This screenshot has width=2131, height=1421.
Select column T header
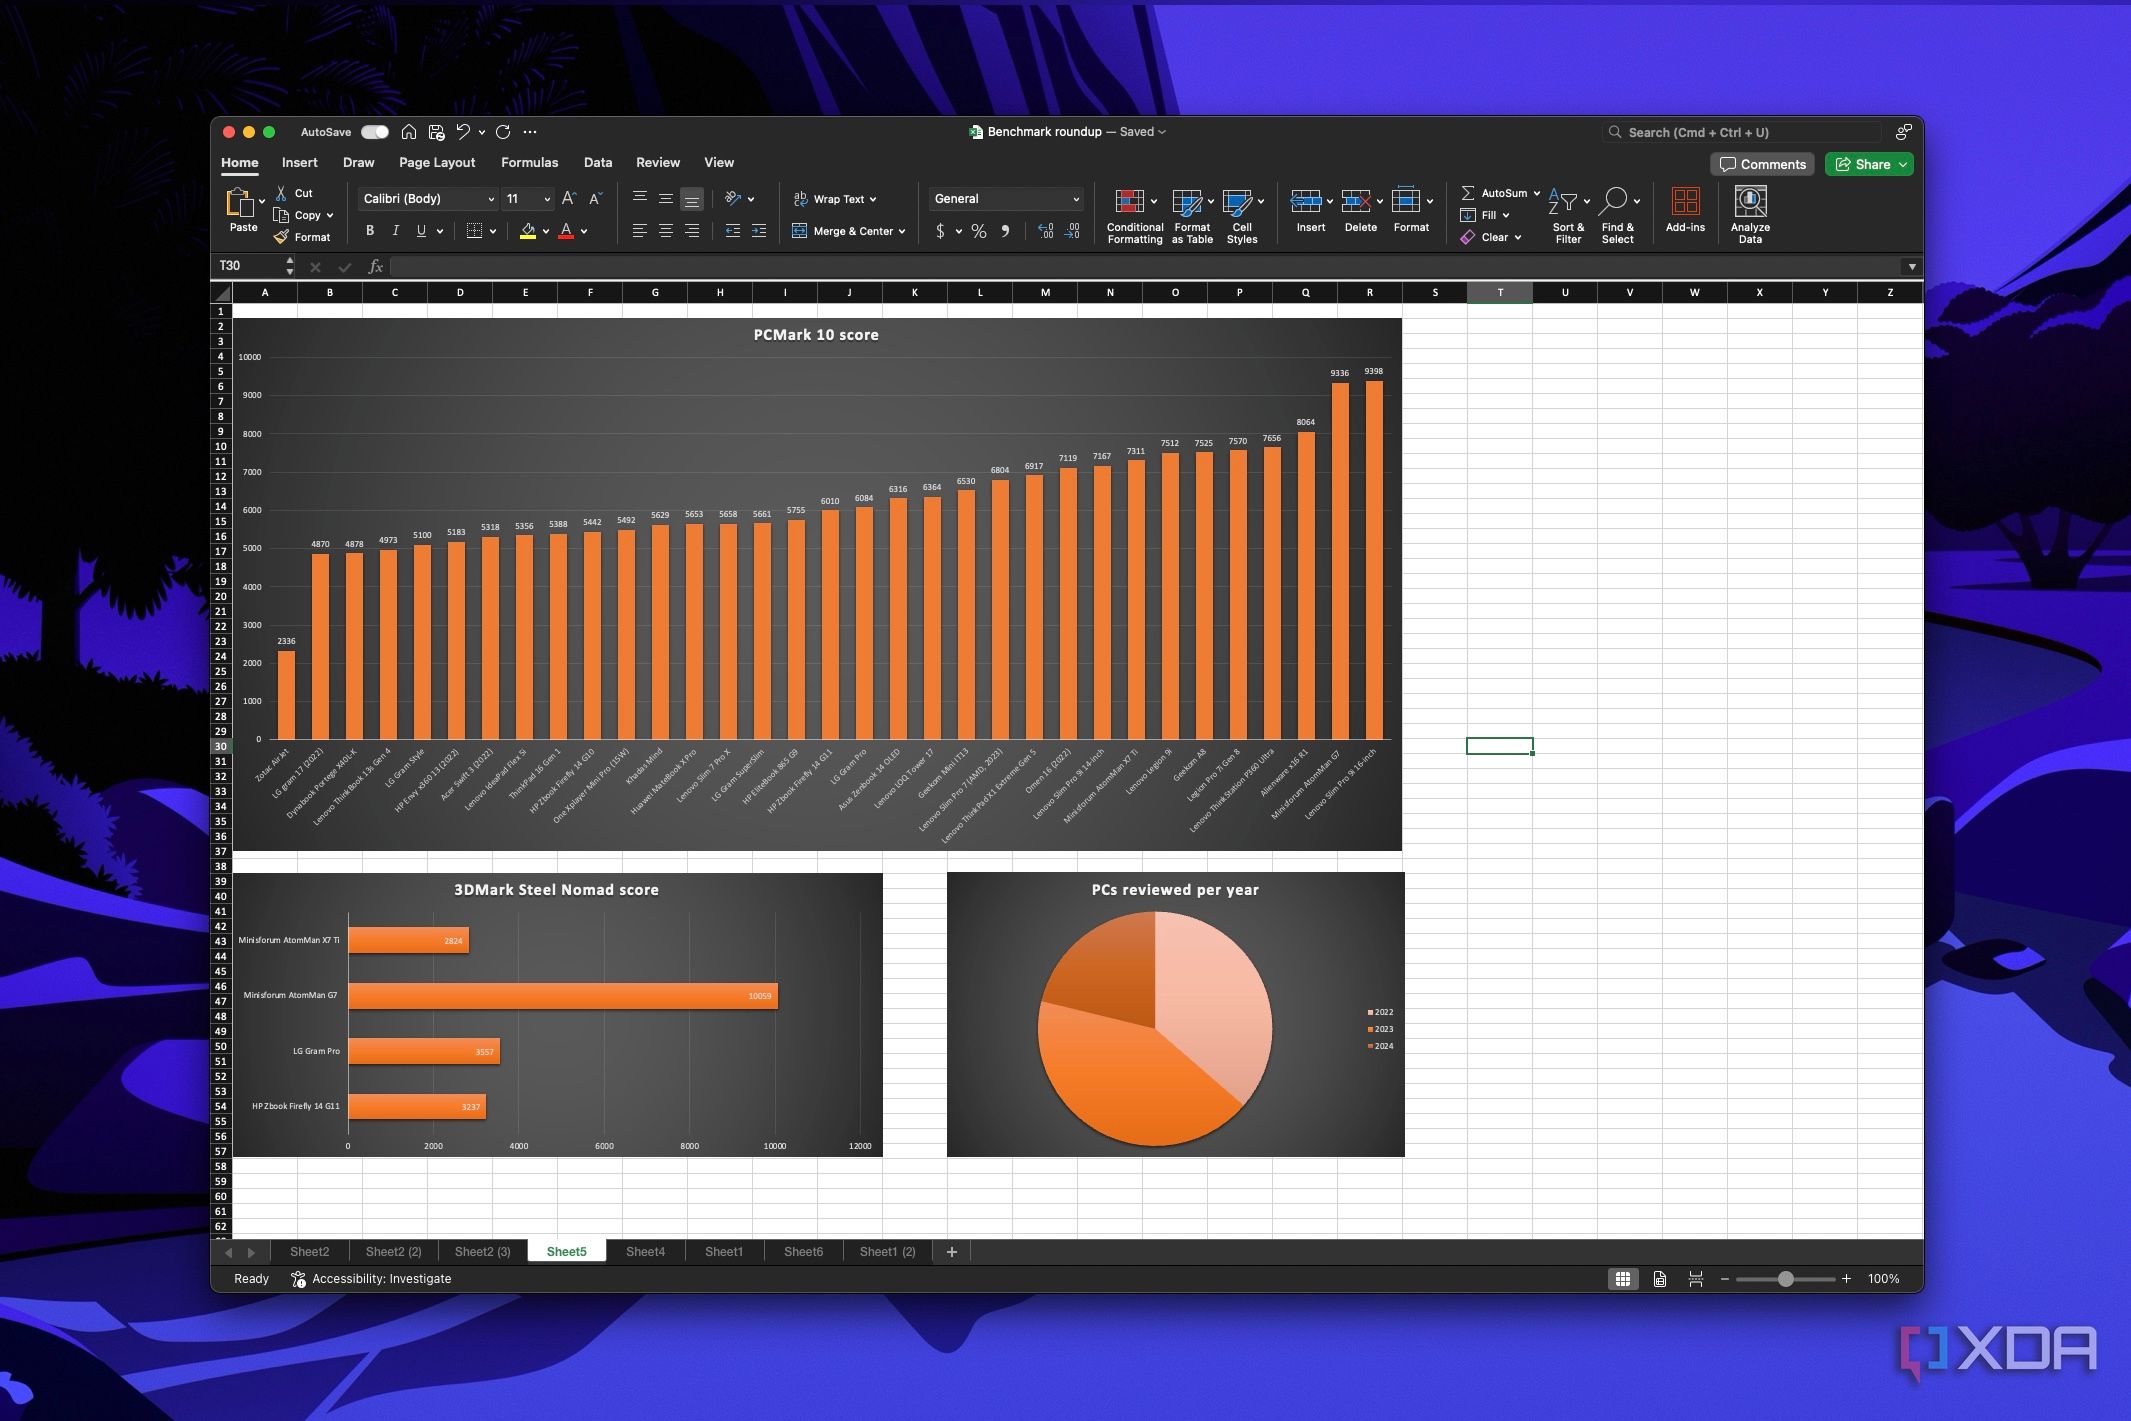tap(1499, 292)
